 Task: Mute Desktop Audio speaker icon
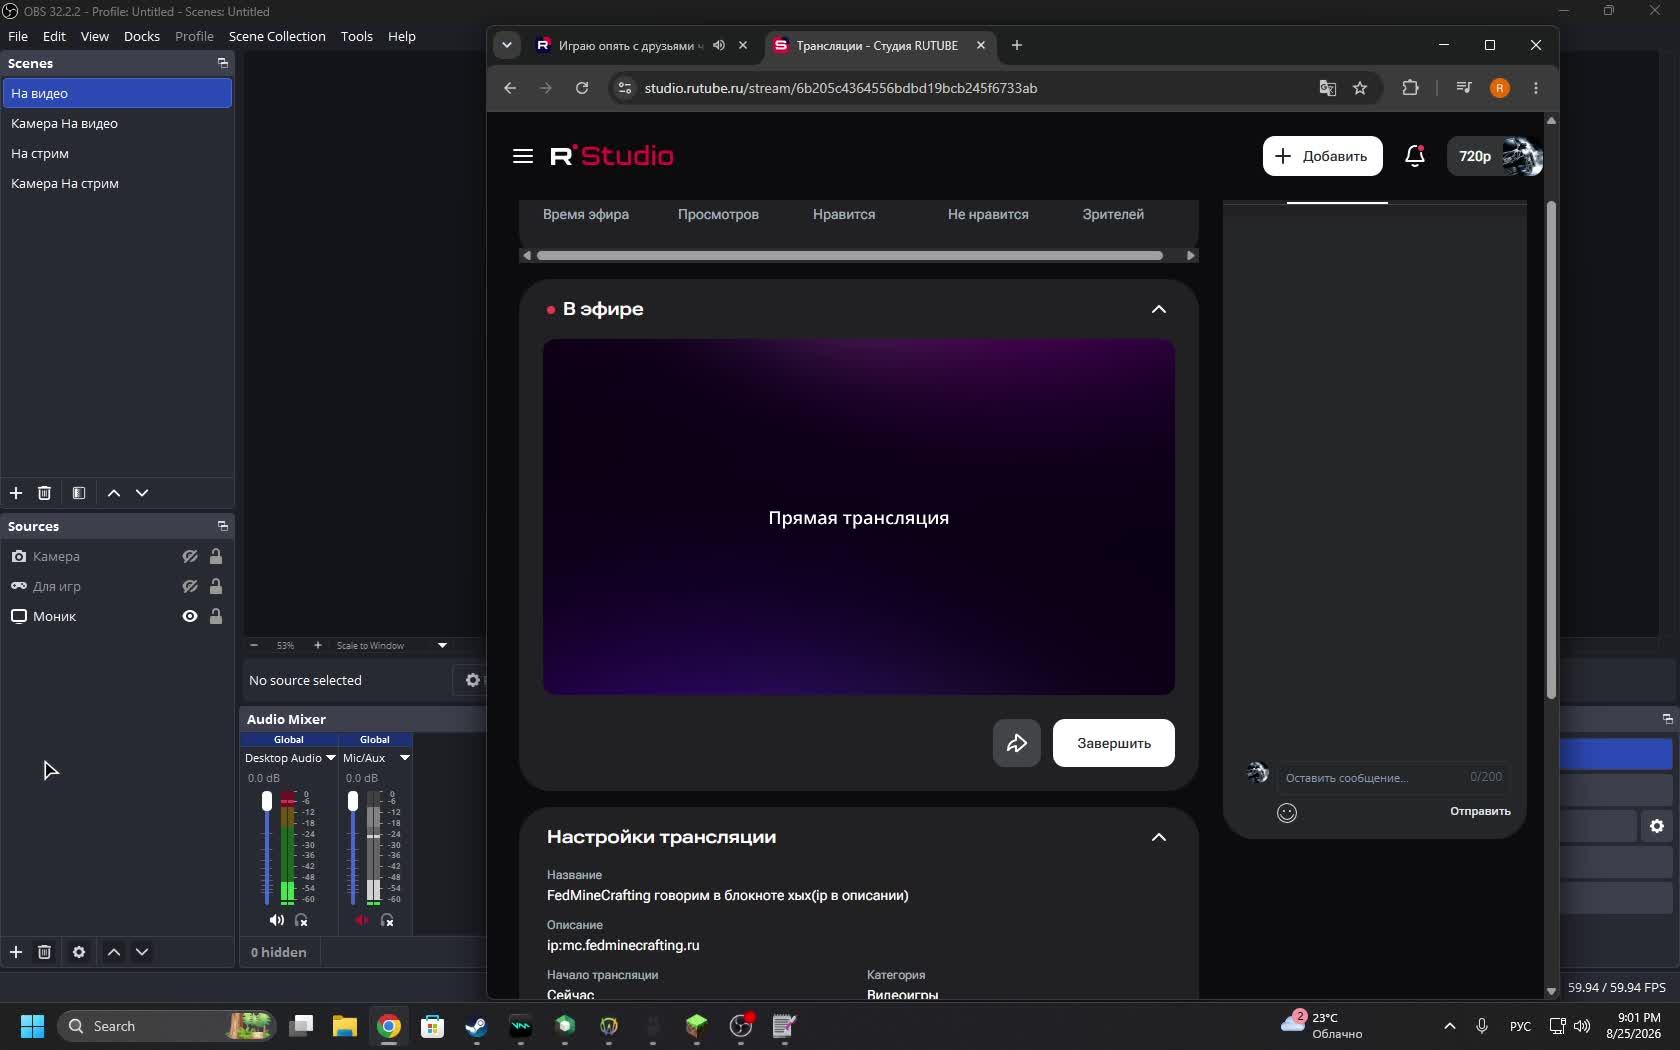tap(276, 920)
